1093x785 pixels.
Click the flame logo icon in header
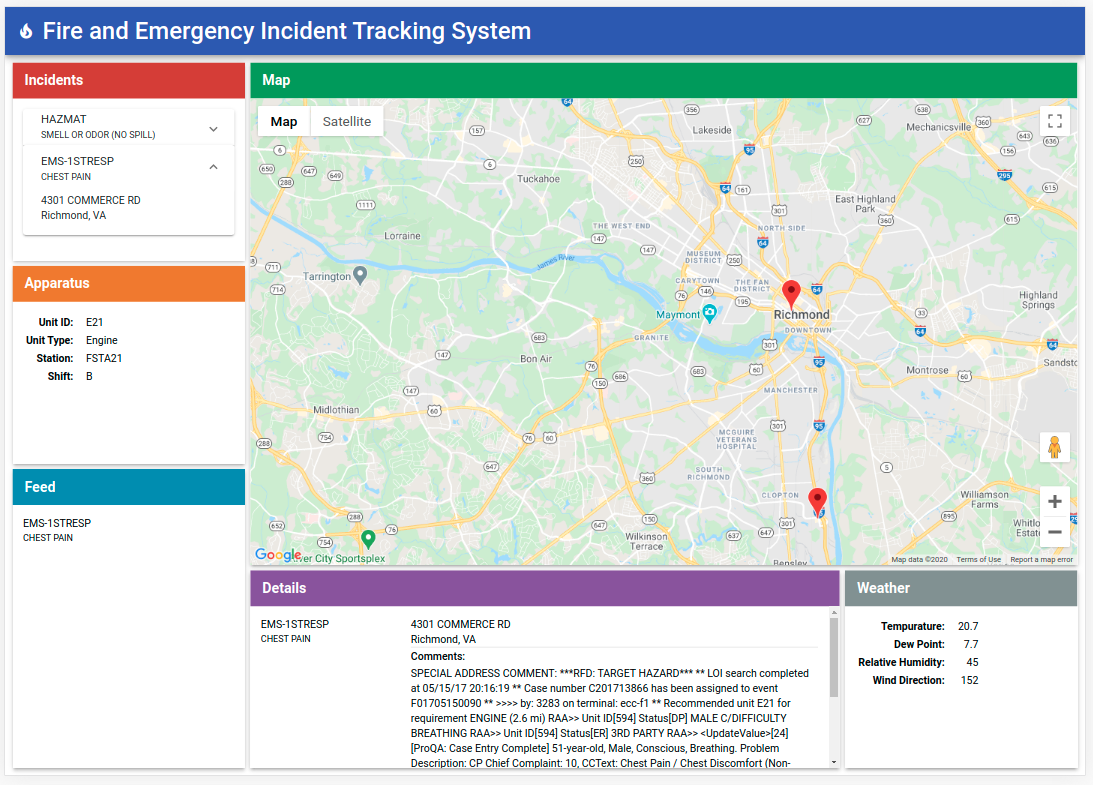[26, 31]
